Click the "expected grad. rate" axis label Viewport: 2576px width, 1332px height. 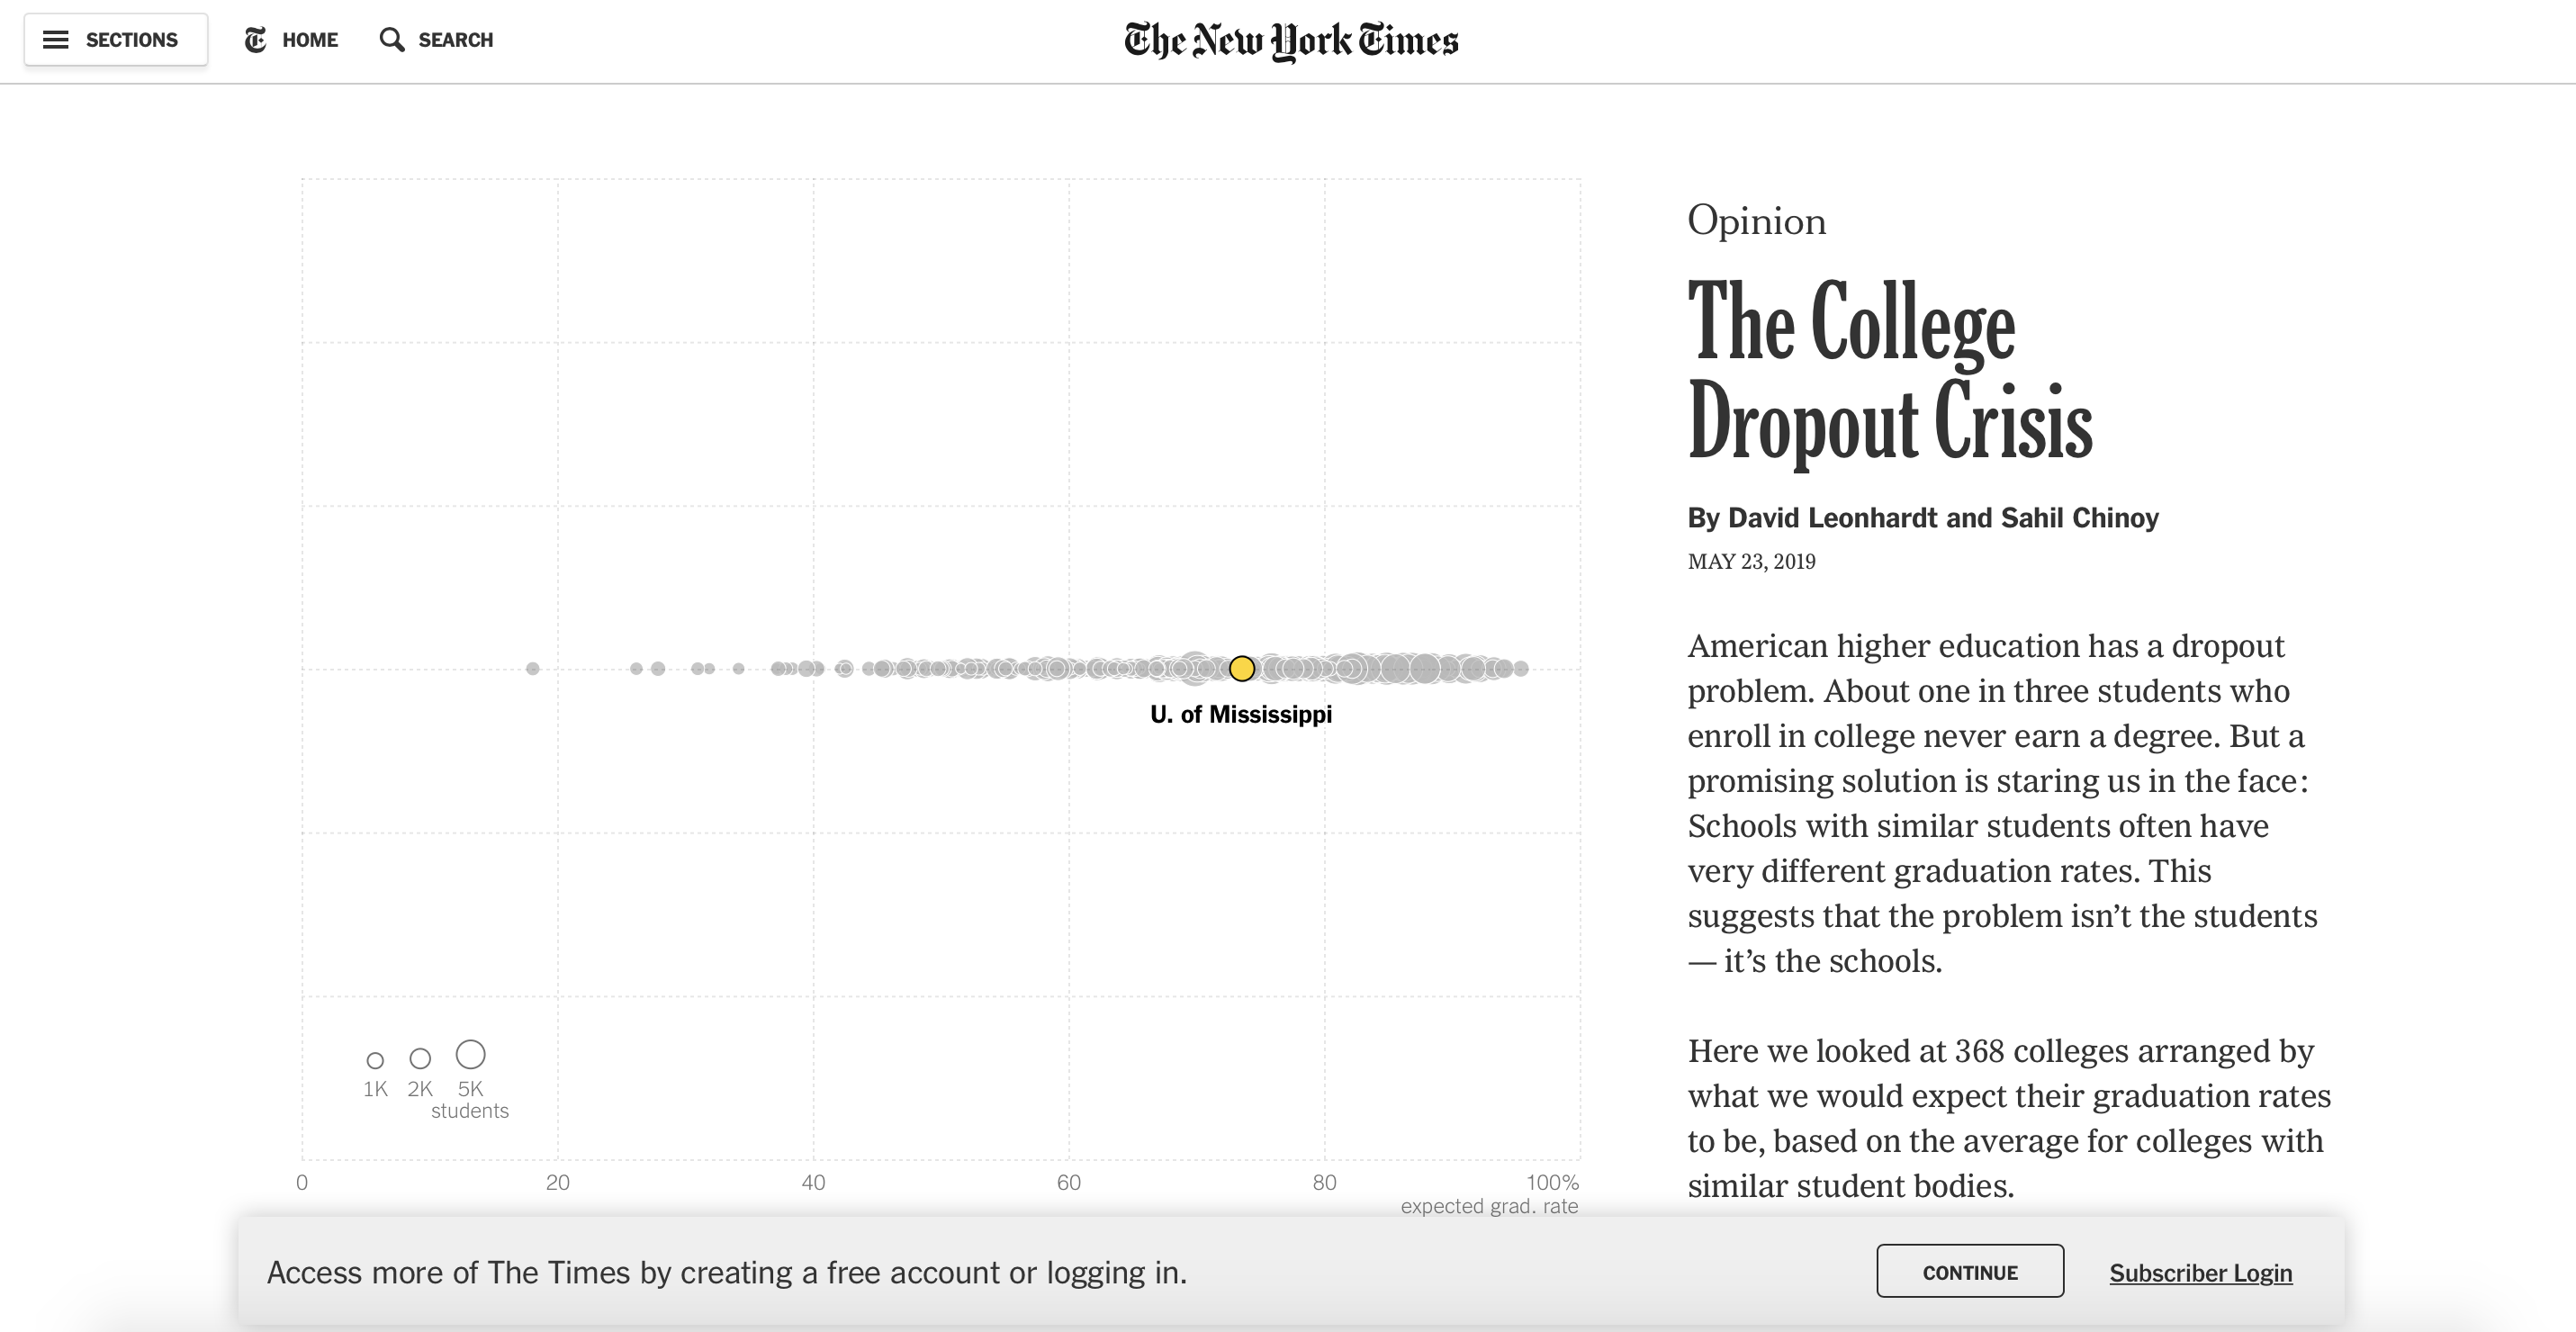click(x=1488, y=1206)
